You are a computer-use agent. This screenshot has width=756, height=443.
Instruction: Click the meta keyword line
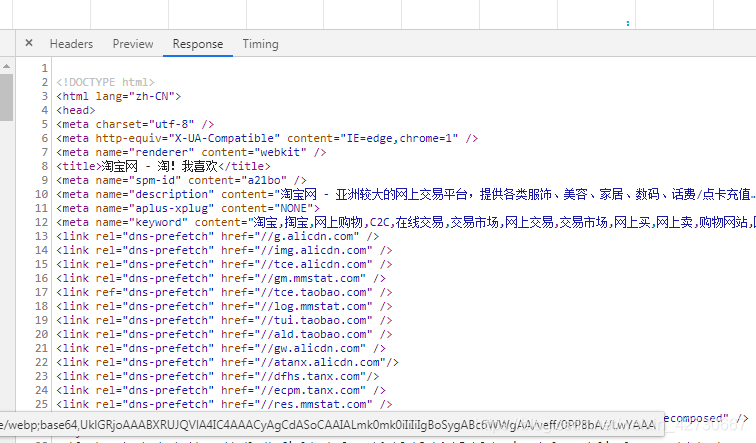405,222
